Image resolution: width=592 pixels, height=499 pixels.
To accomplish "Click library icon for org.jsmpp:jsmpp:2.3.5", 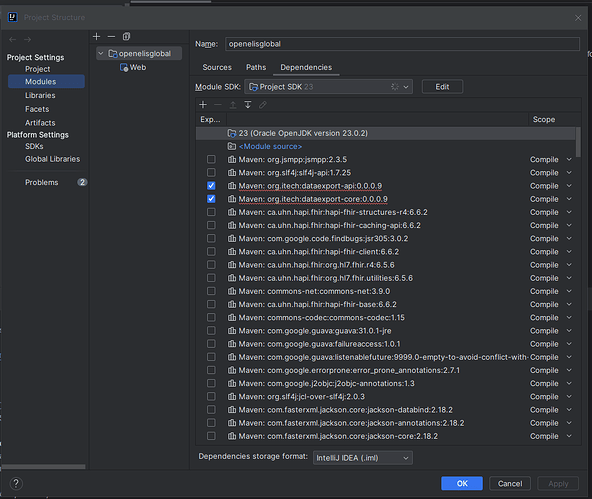I will [232, 160].
